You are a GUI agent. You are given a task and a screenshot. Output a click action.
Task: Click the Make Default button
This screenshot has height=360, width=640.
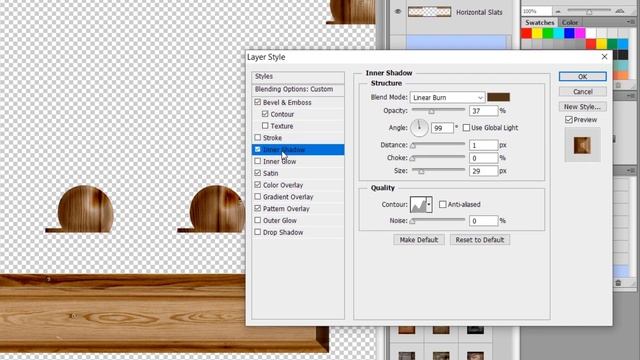(x=419, y=240)
